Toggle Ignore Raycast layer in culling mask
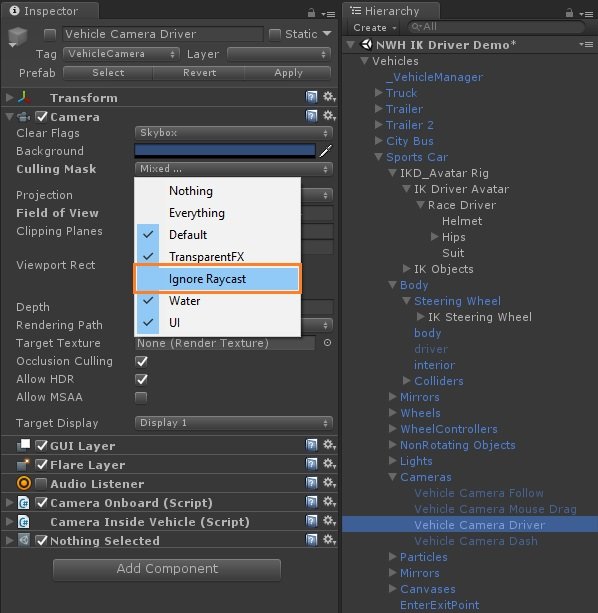Image resolution: width=598 pixels, height=613 pixels. pyautogui.click(x=218, y=279)
